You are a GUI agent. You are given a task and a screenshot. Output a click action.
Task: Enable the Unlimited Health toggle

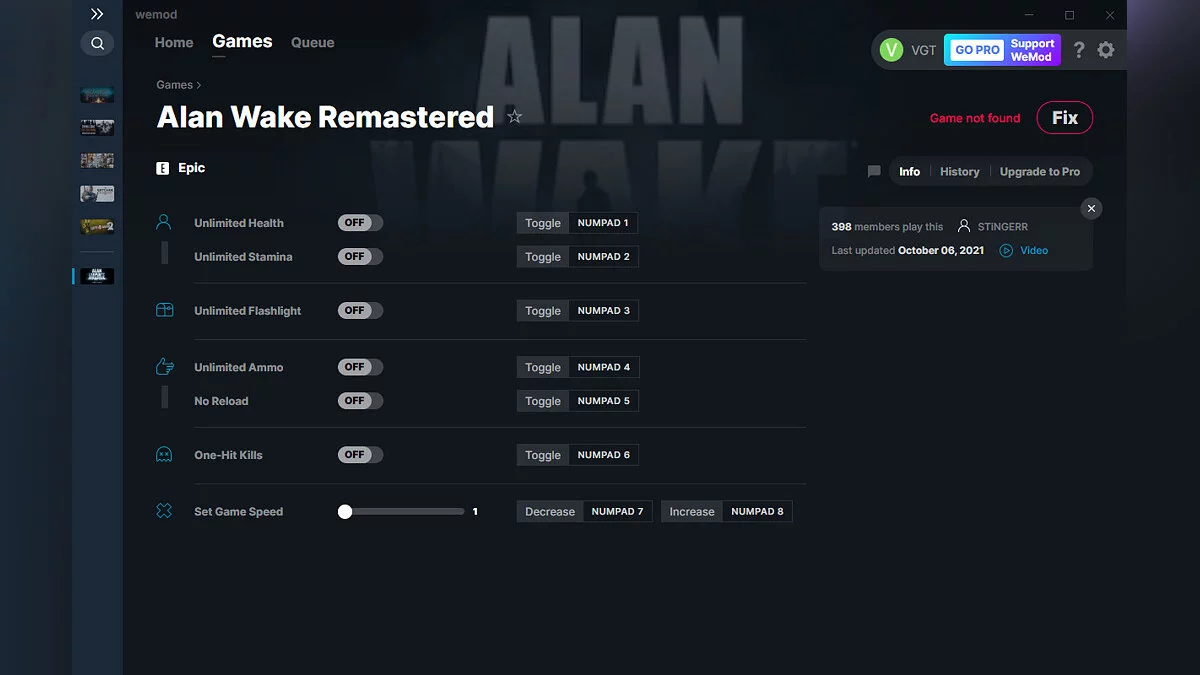click(359, 222)
